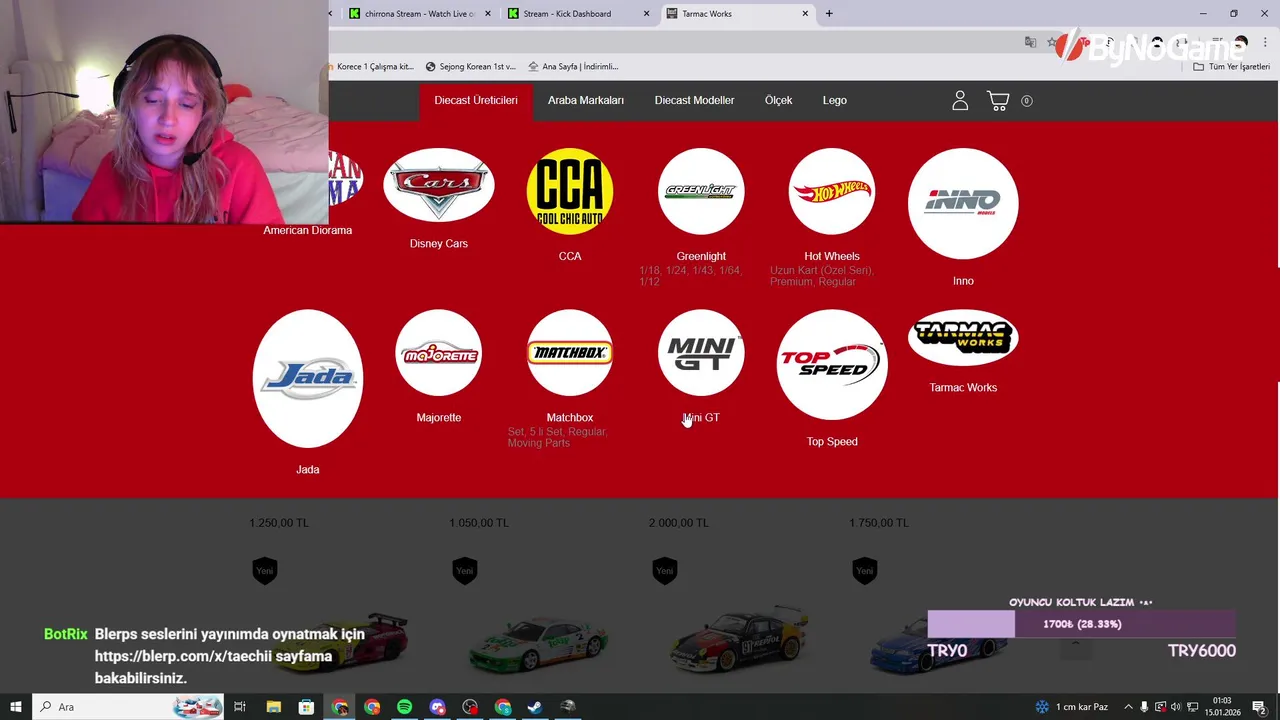
Task: Select the Greenlight brand logo
Action: point(701,191)
